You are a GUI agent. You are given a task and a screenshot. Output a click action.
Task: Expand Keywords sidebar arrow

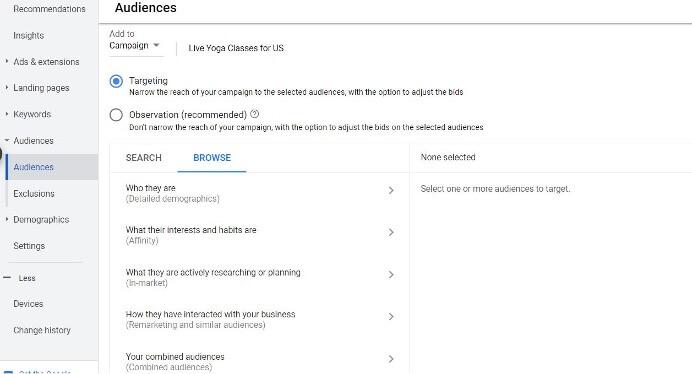click(7, 114)
